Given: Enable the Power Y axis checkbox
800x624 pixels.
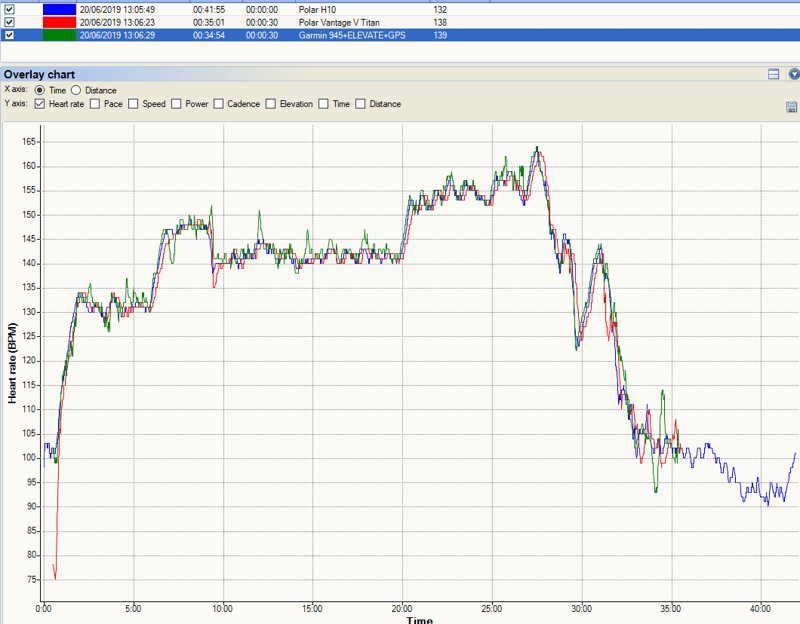Looking at the screenshot, I should 176,104.
